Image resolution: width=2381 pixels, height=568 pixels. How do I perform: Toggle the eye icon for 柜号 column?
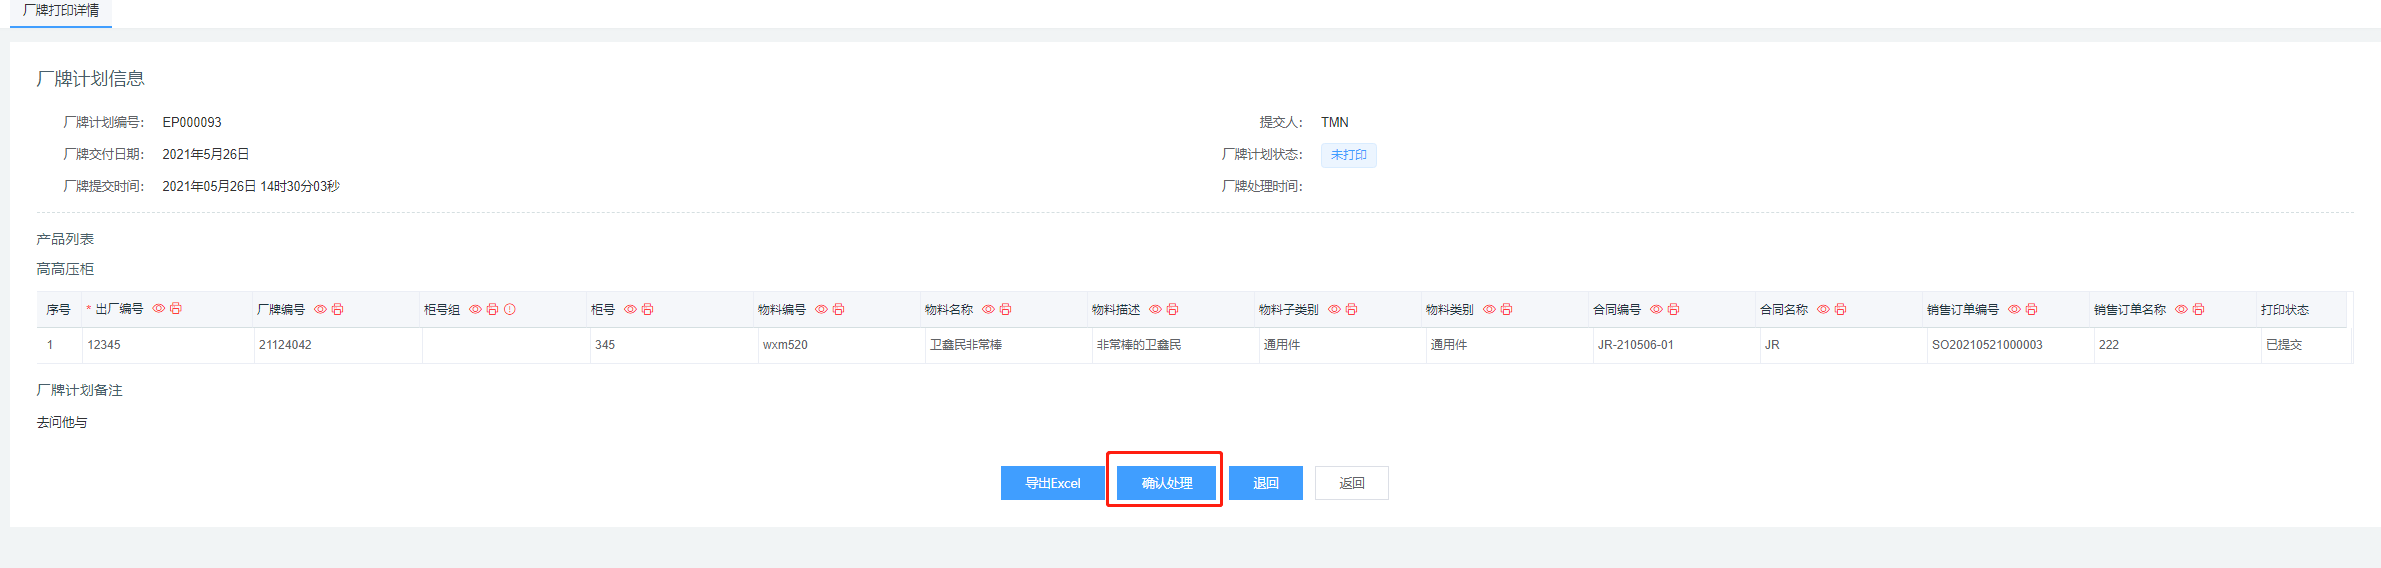[x=630, y=310]
